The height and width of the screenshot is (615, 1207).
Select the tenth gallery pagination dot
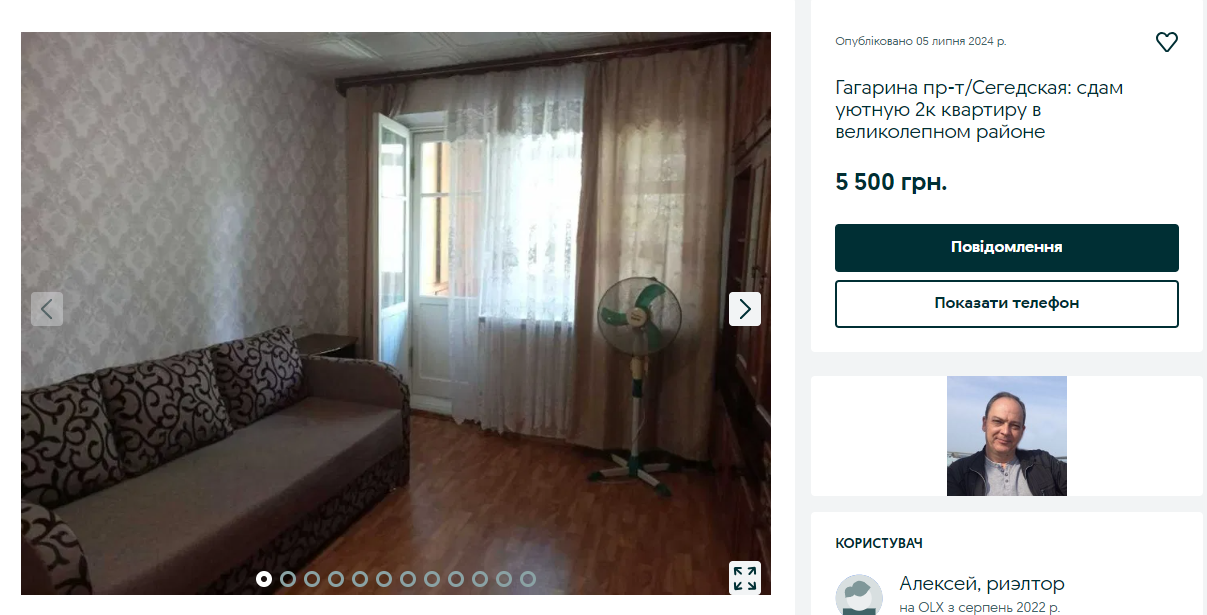480,579
